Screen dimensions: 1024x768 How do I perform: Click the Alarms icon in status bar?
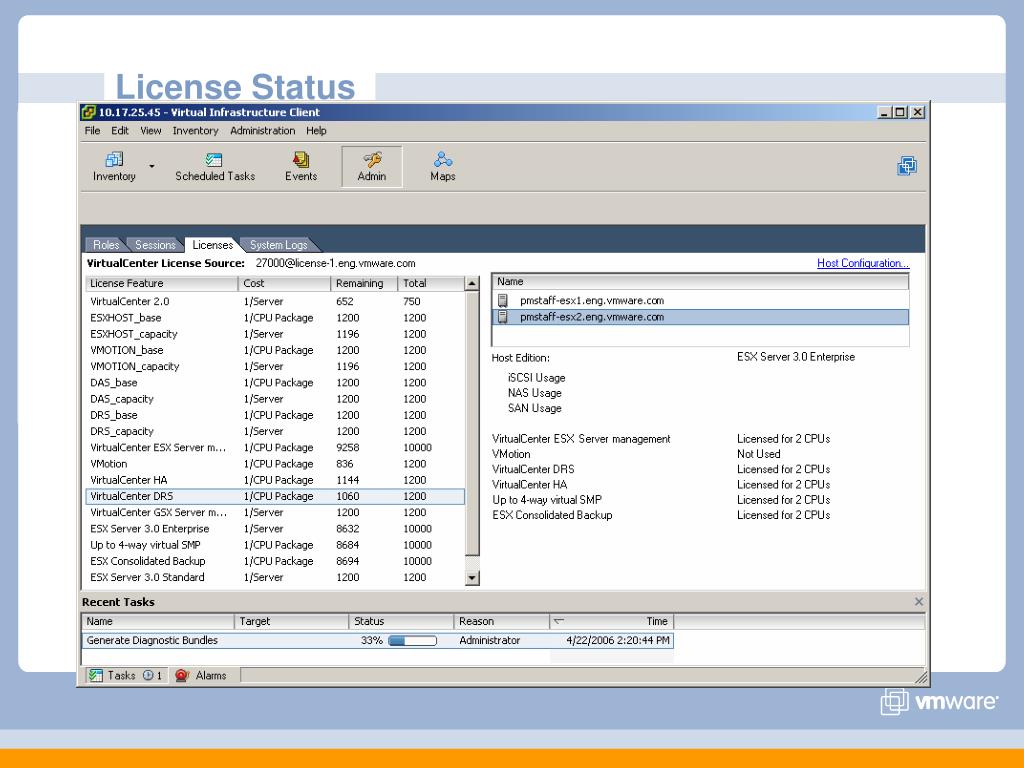click(x=182, y=675)
